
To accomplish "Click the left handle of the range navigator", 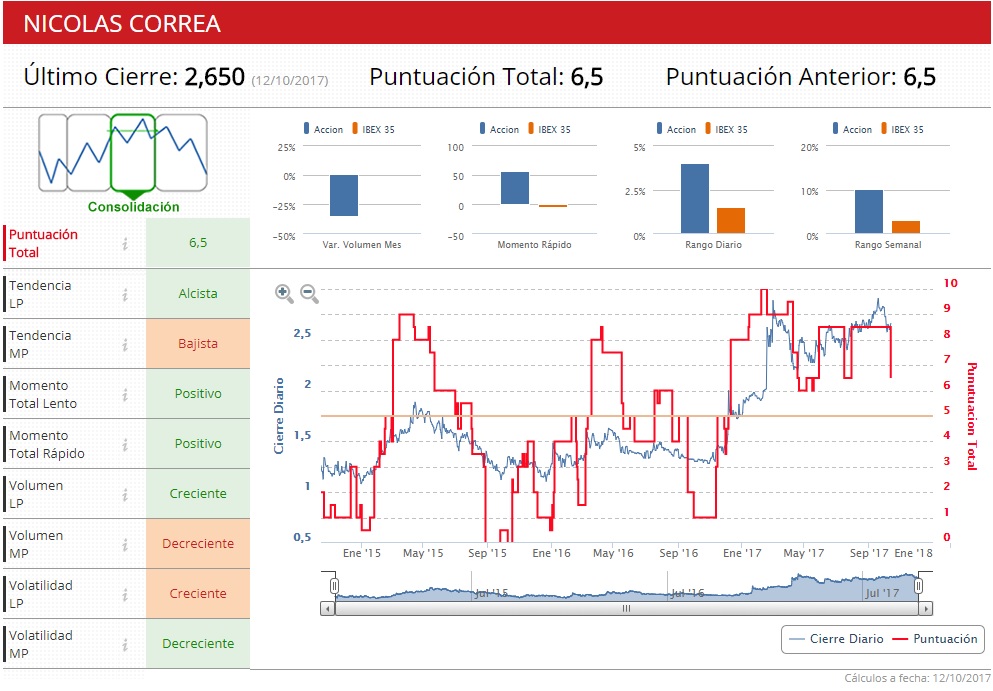I will [x=334, y=586].
